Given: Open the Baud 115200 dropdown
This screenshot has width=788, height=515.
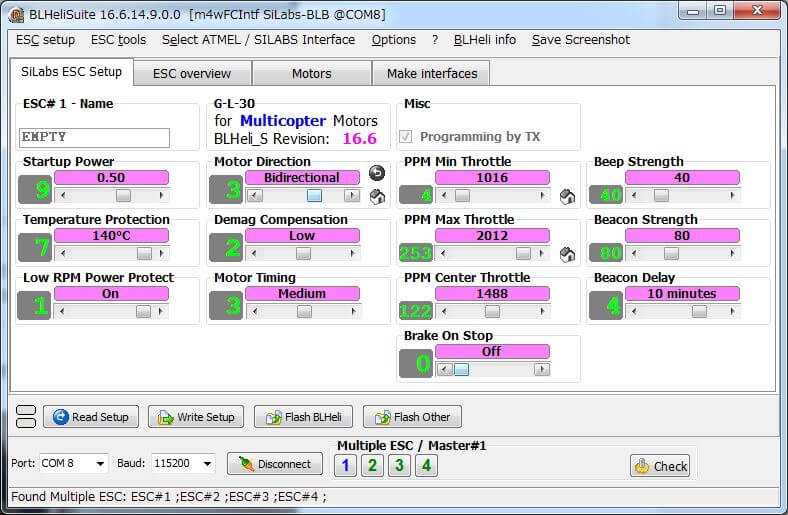Looking at the screenshot, I should [207, 463].
